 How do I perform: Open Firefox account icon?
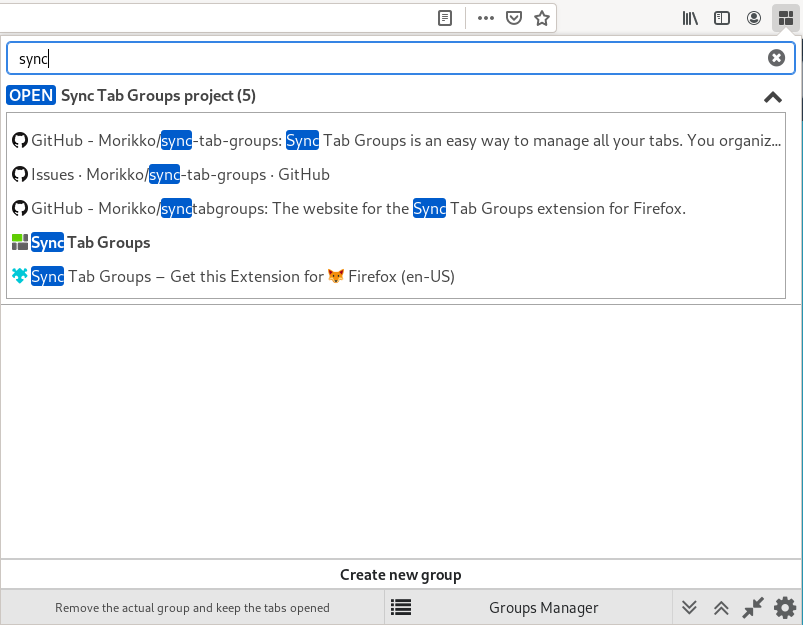pyautogui.click(x=753, y=18)
